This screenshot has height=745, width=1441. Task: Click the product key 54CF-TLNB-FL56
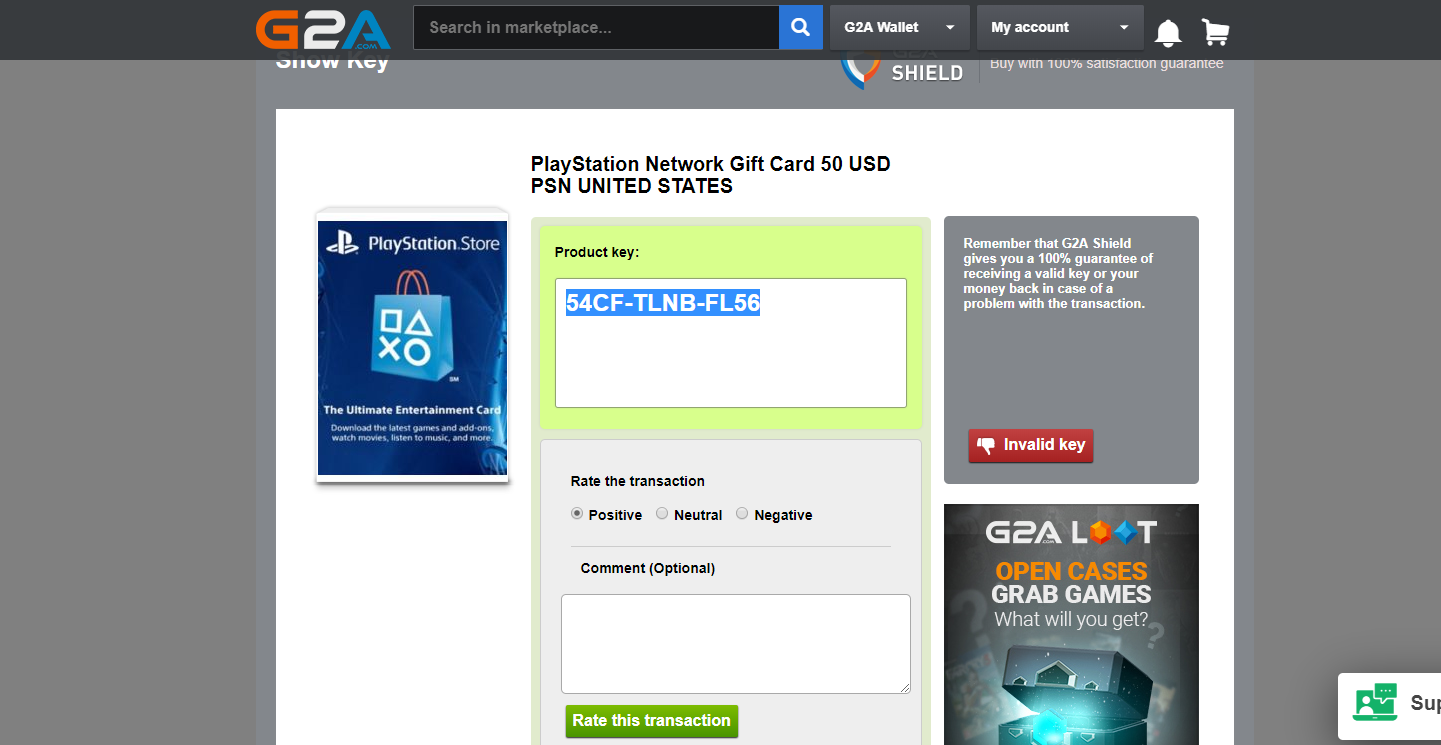coord(663,303)
